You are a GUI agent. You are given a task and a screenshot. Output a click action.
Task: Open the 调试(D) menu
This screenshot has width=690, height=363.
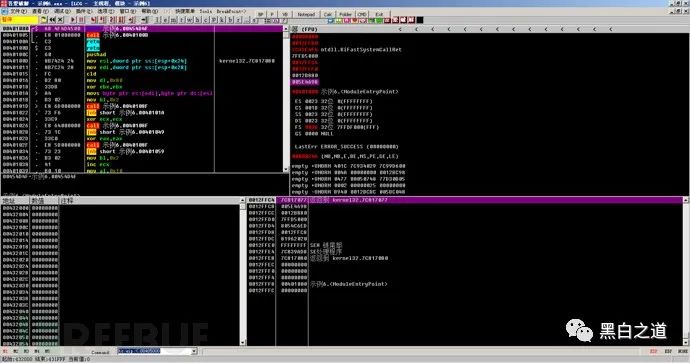(x=62, y=11)
